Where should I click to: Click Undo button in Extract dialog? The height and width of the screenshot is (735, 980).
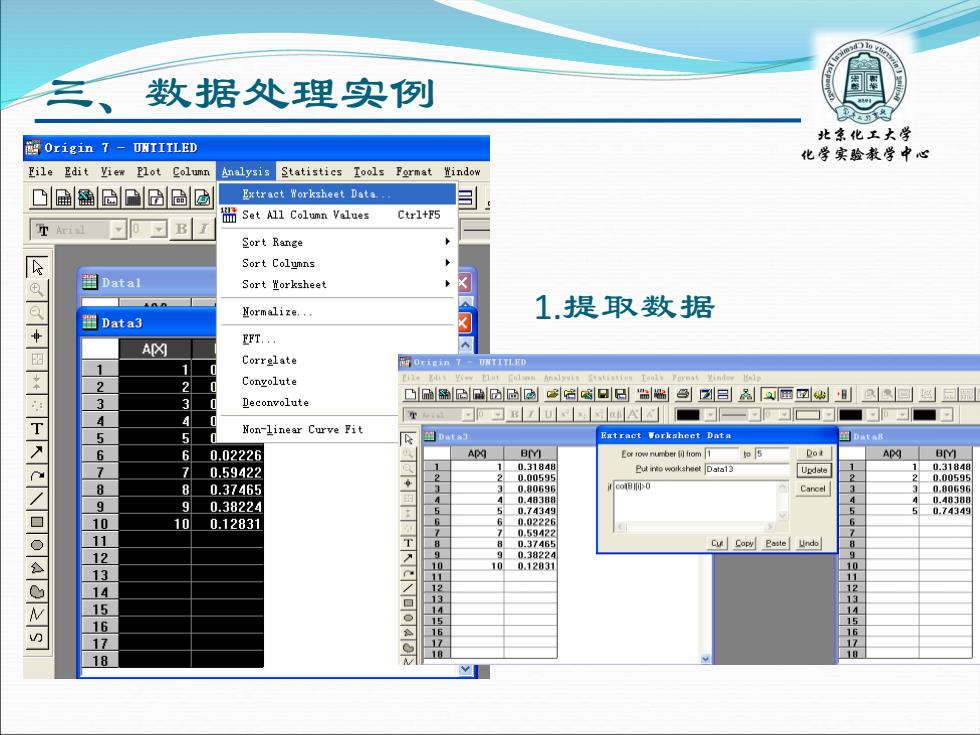pos(808,543)
